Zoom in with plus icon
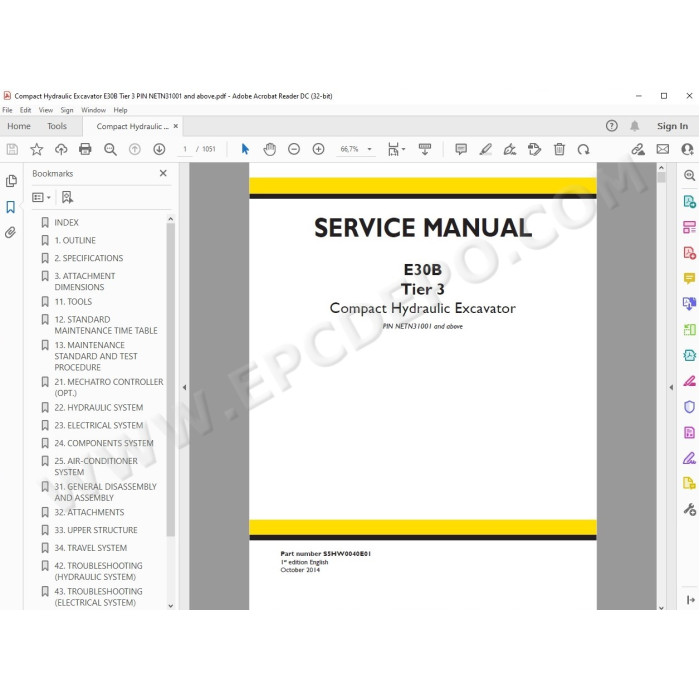This screenshot has height=700, width=700. point(318,149)
